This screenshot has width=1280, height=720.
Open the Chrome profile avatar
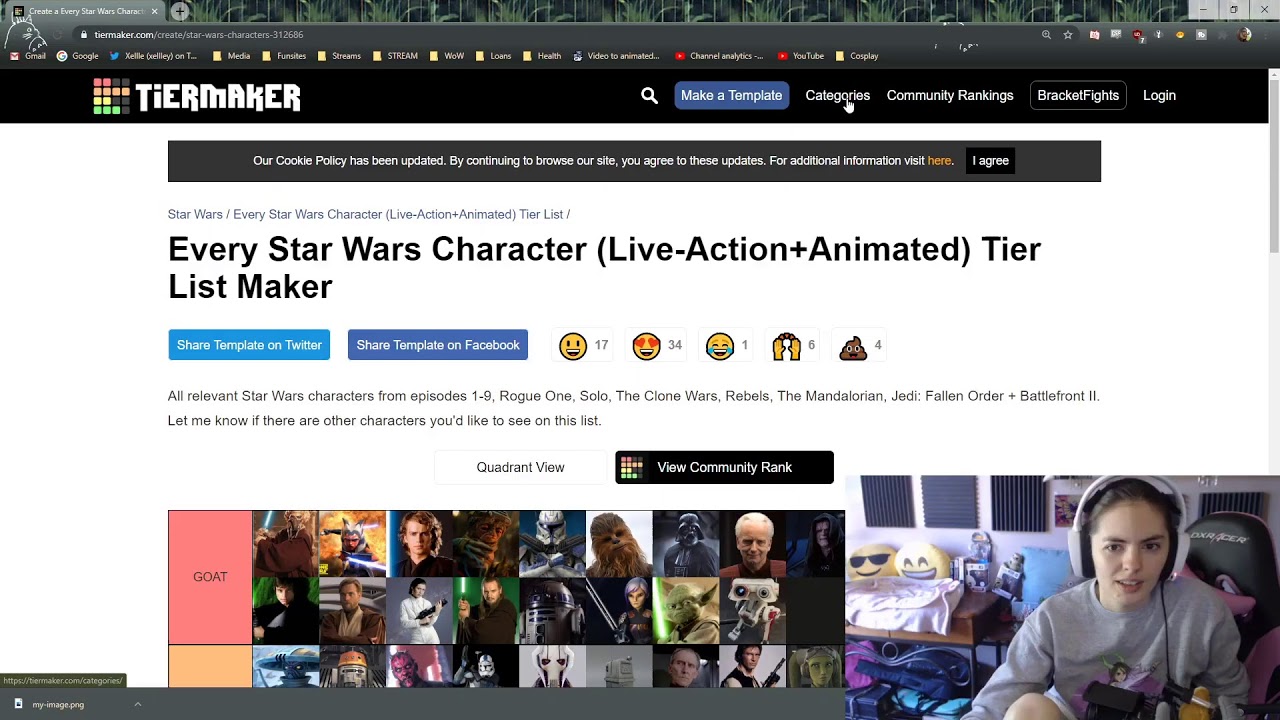click(1244, 35)
